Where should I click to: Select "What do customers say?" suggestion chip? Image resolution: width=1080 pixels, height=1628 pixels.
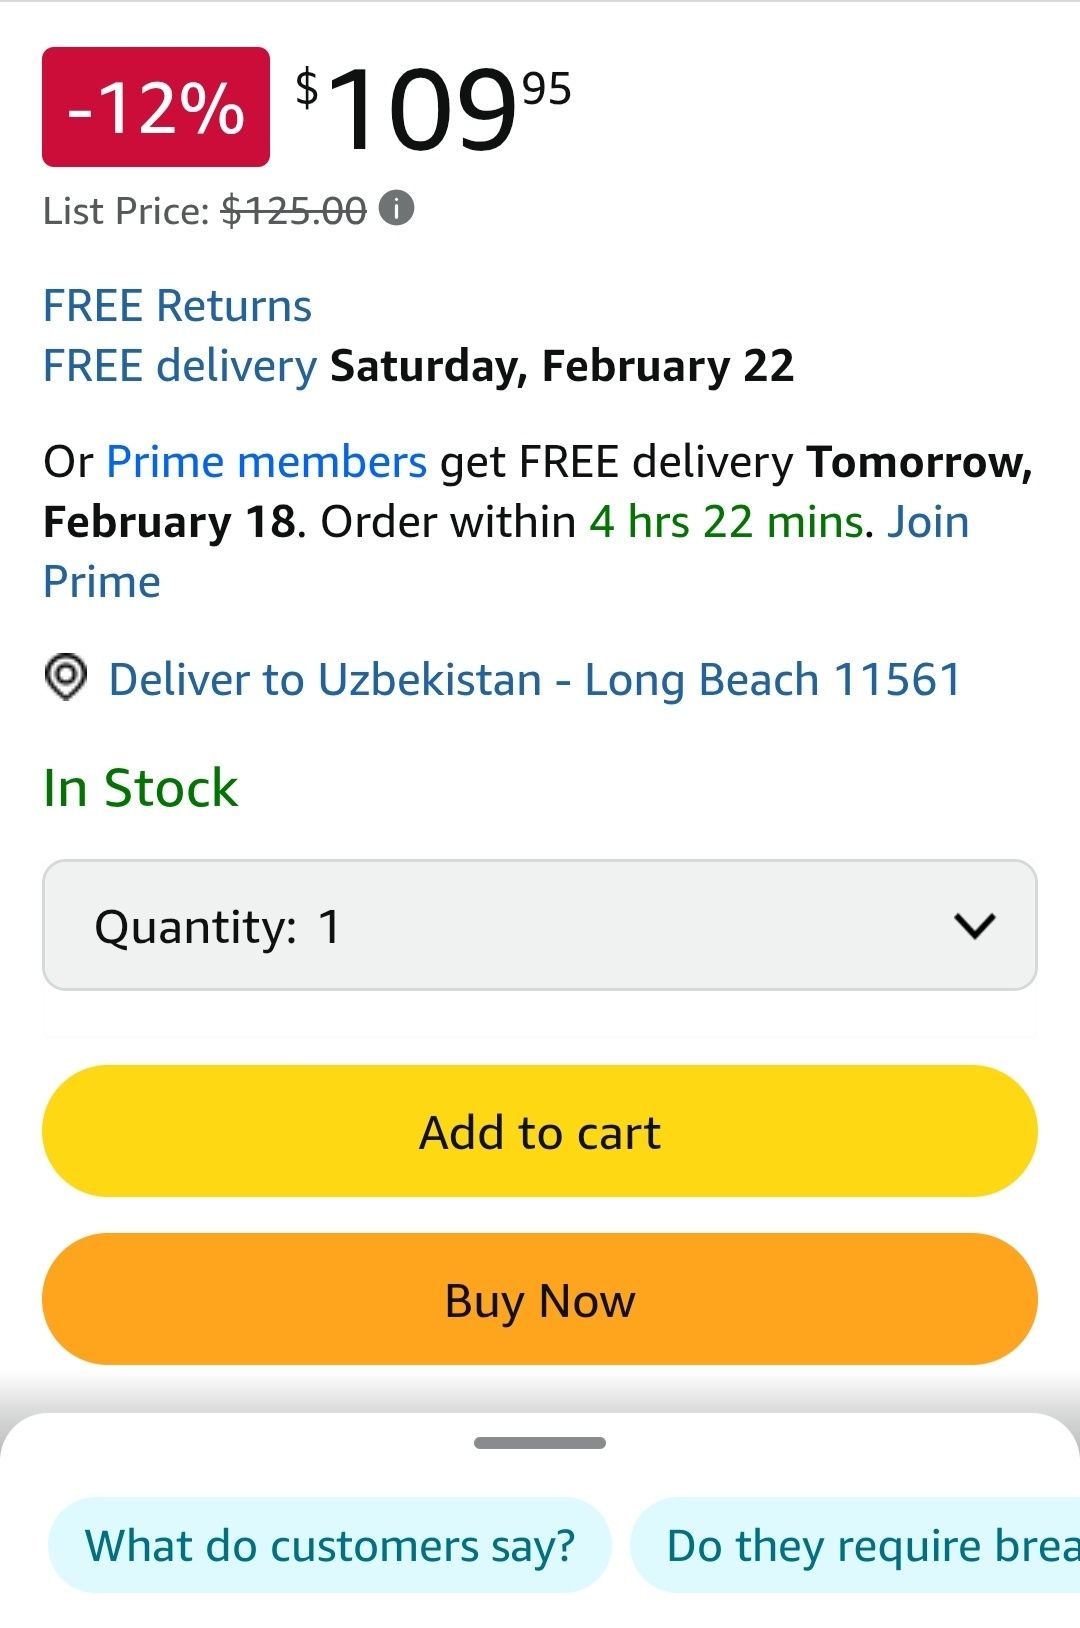[x=330, y=1545]
